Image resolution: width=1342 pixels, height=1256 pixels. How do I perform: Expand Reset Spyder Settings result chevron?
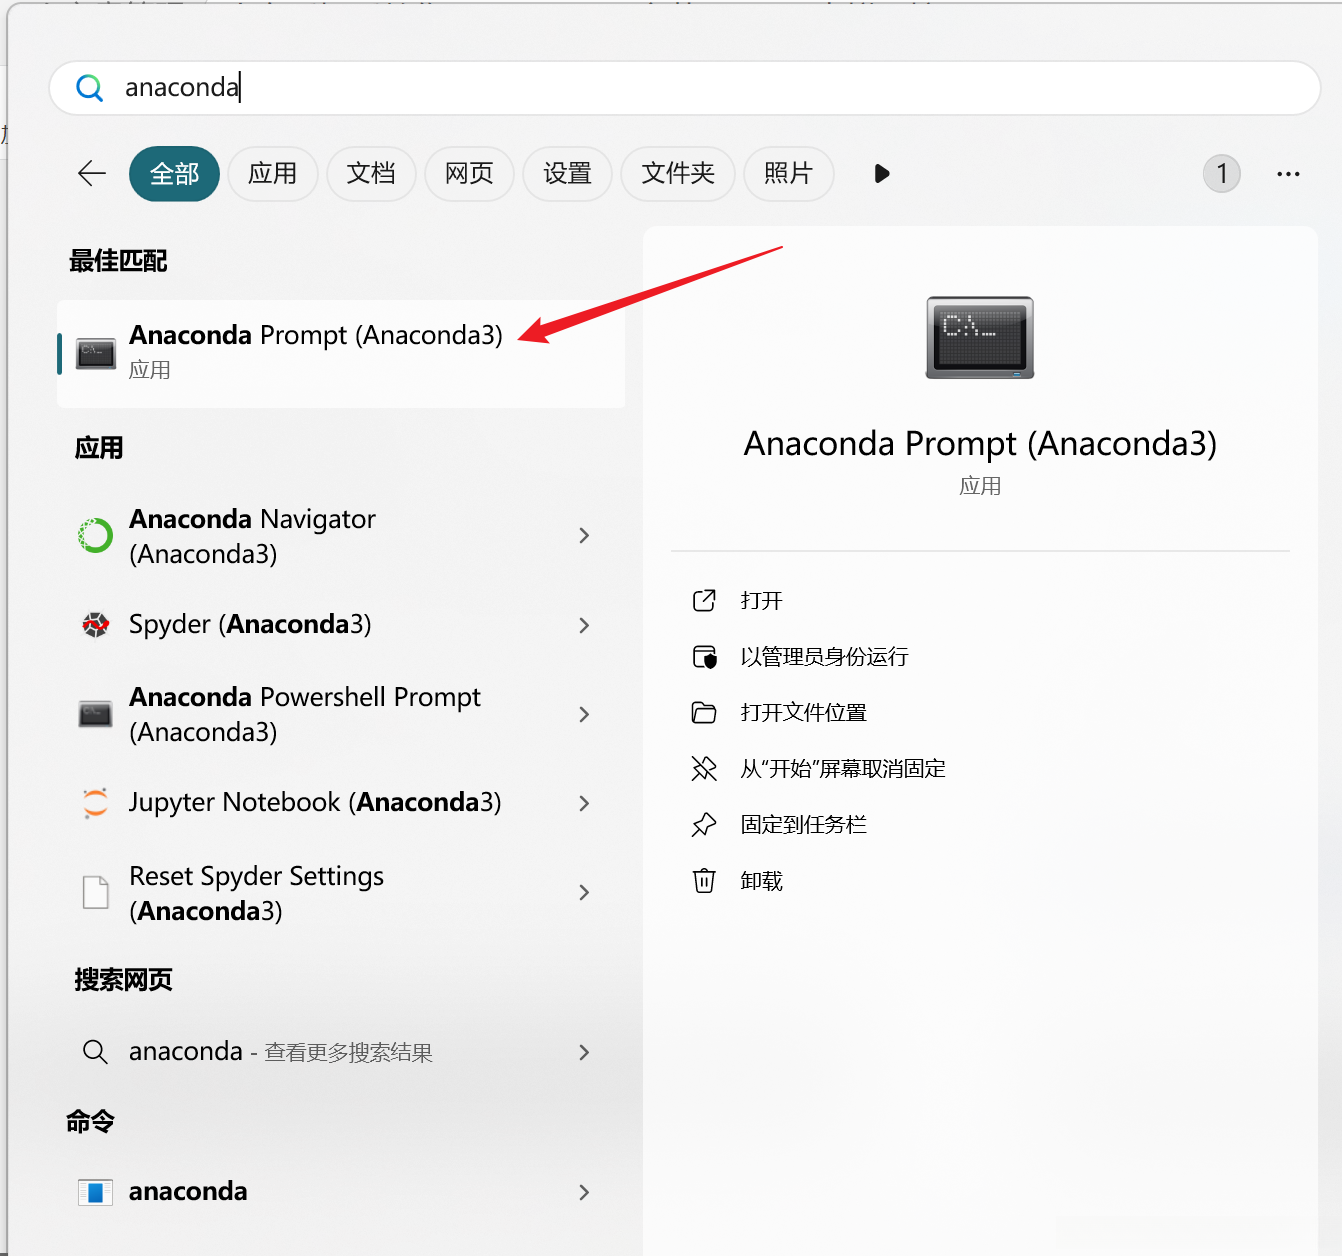[585, 892]
